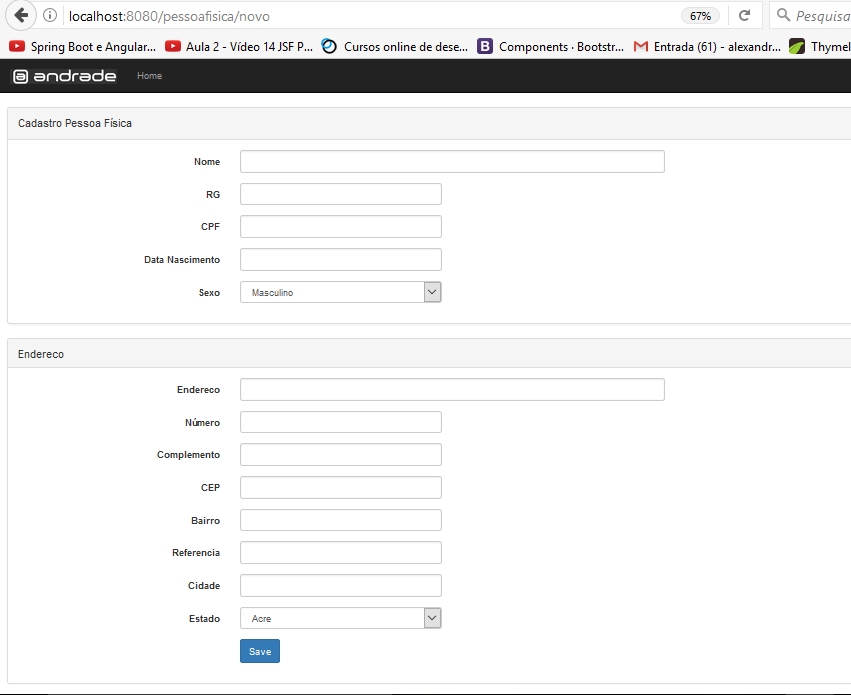The height and width of the screenshot is (695, 851).
Task: Open the Gmail Entrada bookmark
Action: [707, 47]
